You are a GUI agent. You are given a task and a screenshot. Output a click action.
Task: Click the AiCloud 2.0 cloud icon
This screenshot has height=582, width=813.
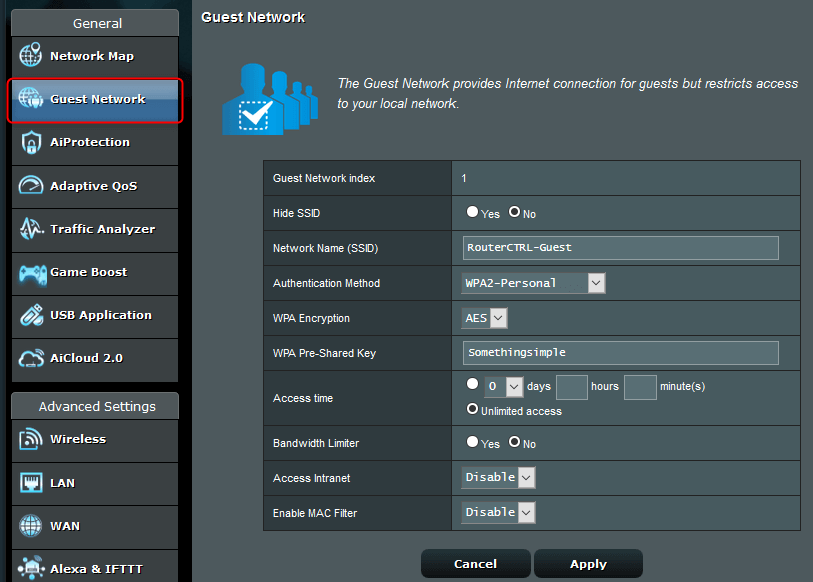click(31, 358)
